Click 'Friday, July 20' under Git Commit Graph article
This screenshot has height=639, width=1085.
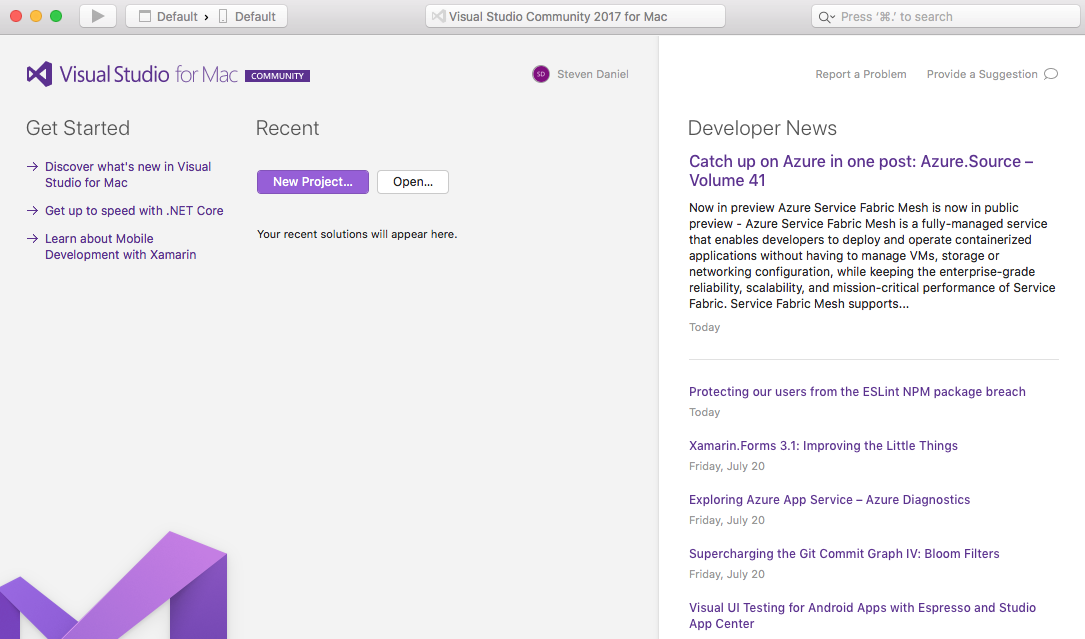point(727,575)
